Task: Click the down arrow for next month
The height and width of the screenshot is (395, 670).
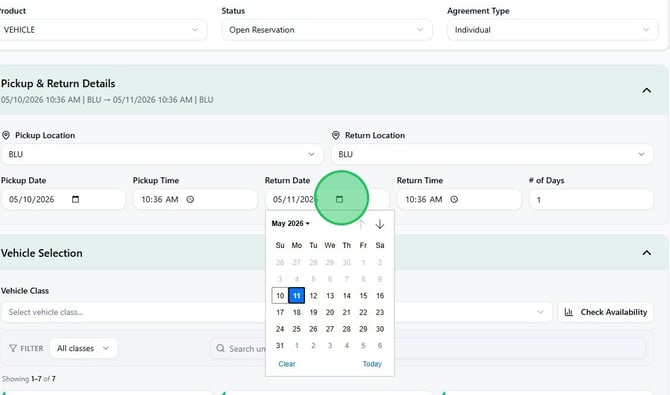Action: [x=379, y=224]
